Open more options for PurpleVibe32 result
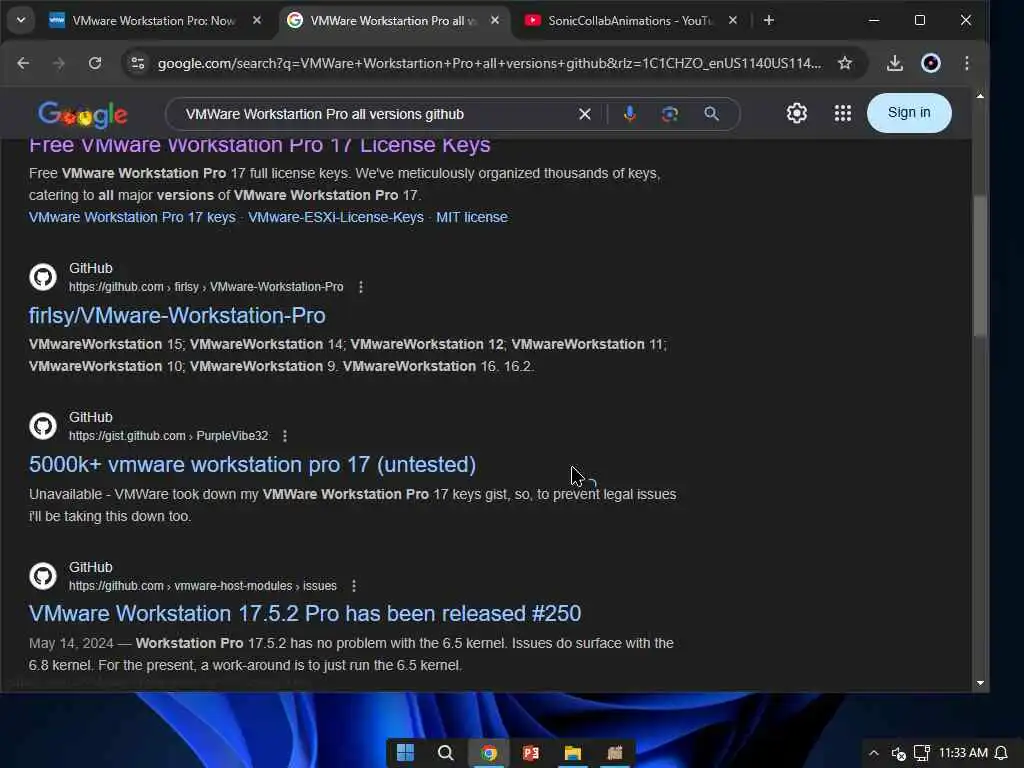Image resolution: width=1024 pixels, height=768 pixels. click(x=285, y=436)
